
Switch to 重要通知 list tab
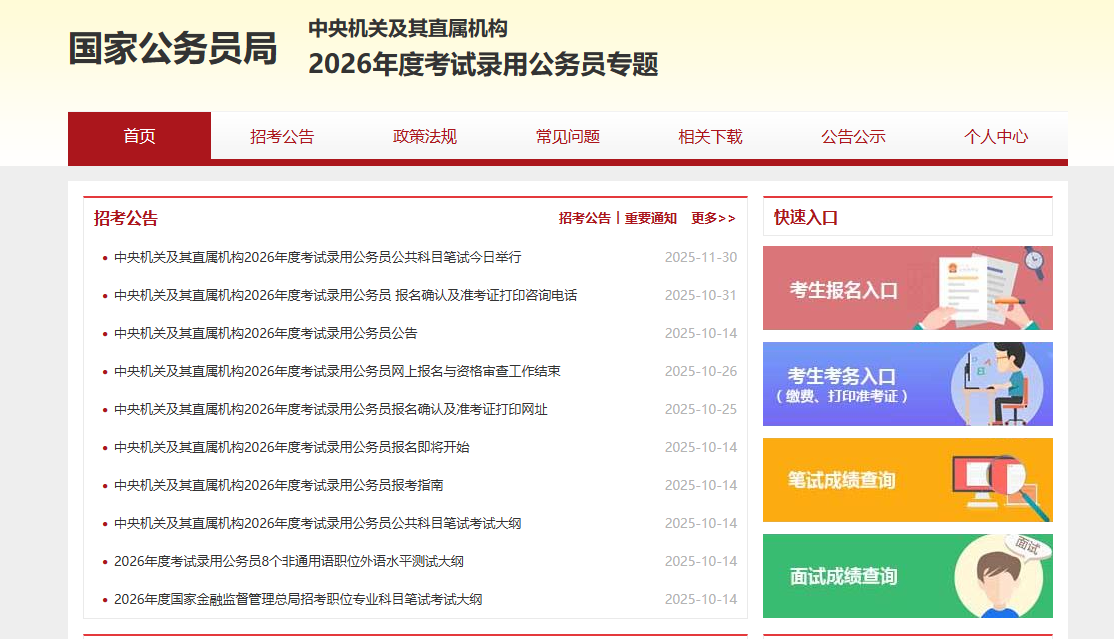(x=651, y=218)
